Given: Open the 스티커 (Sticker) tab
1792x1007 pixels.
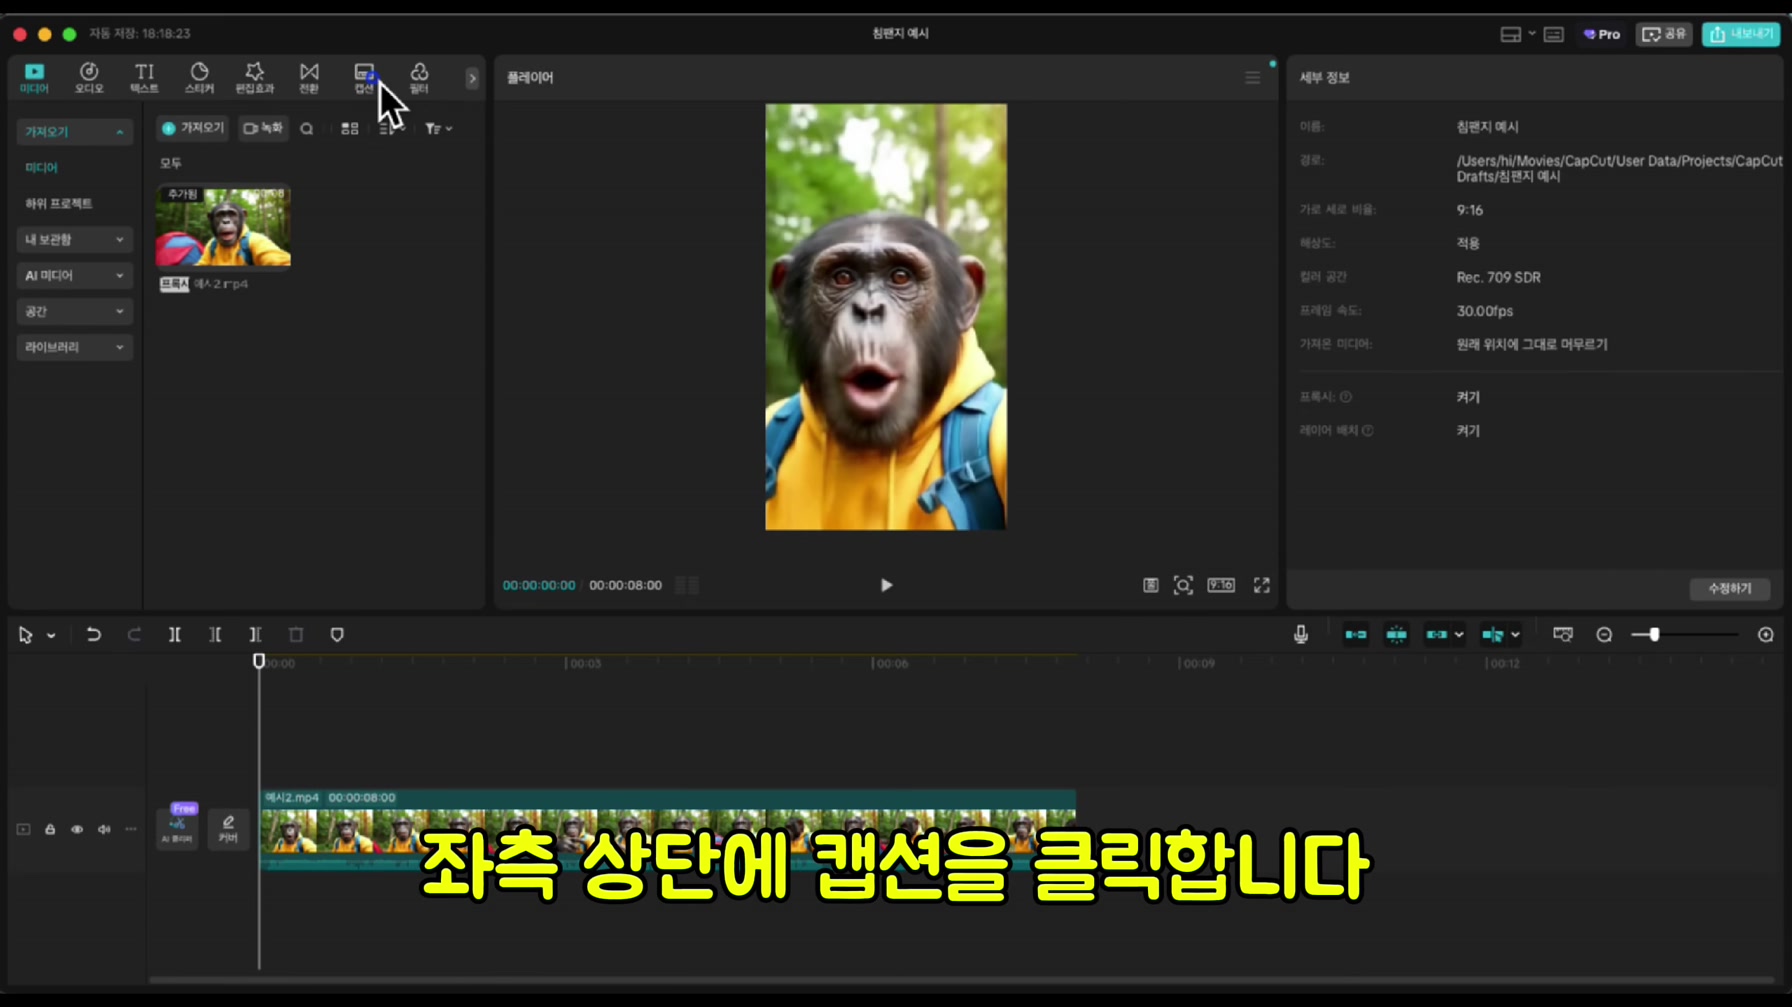Looking at the screenshot, I should [x=199, y=78].
